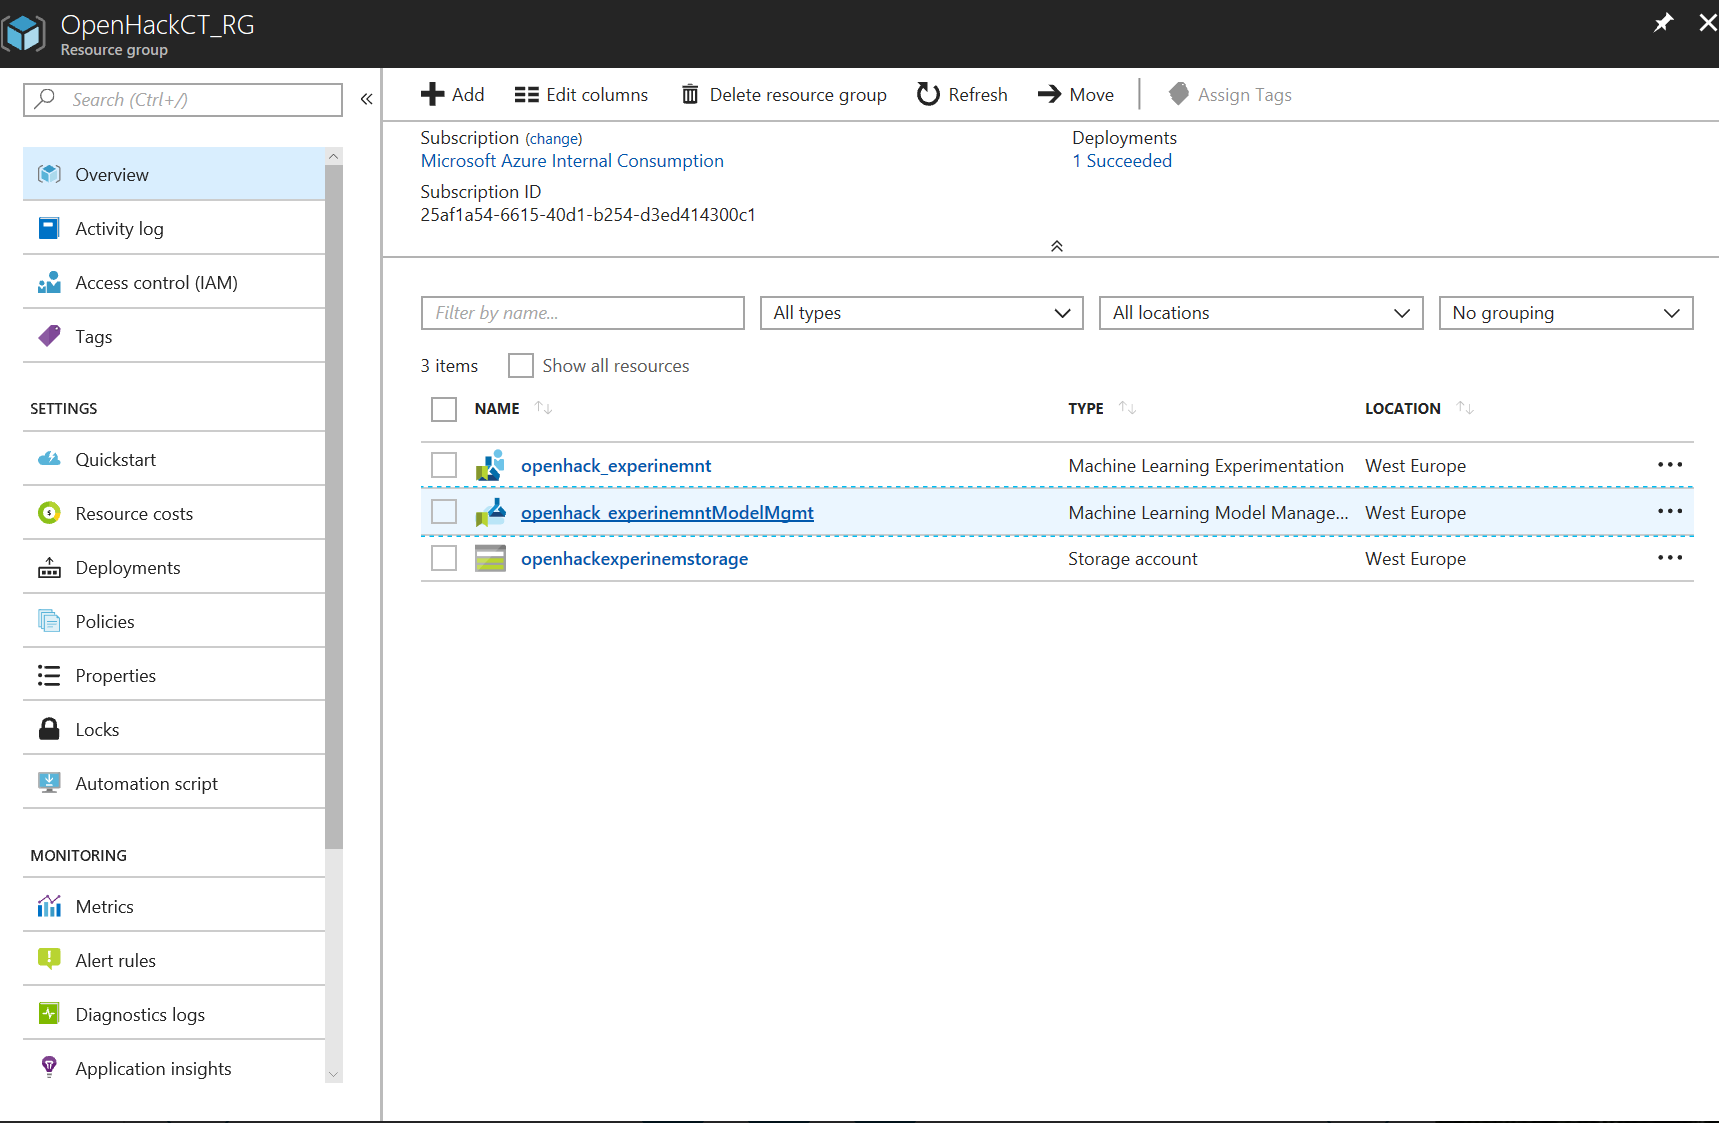Click the openhack_experinemntModelMgmt model management icon

[490, 512]
